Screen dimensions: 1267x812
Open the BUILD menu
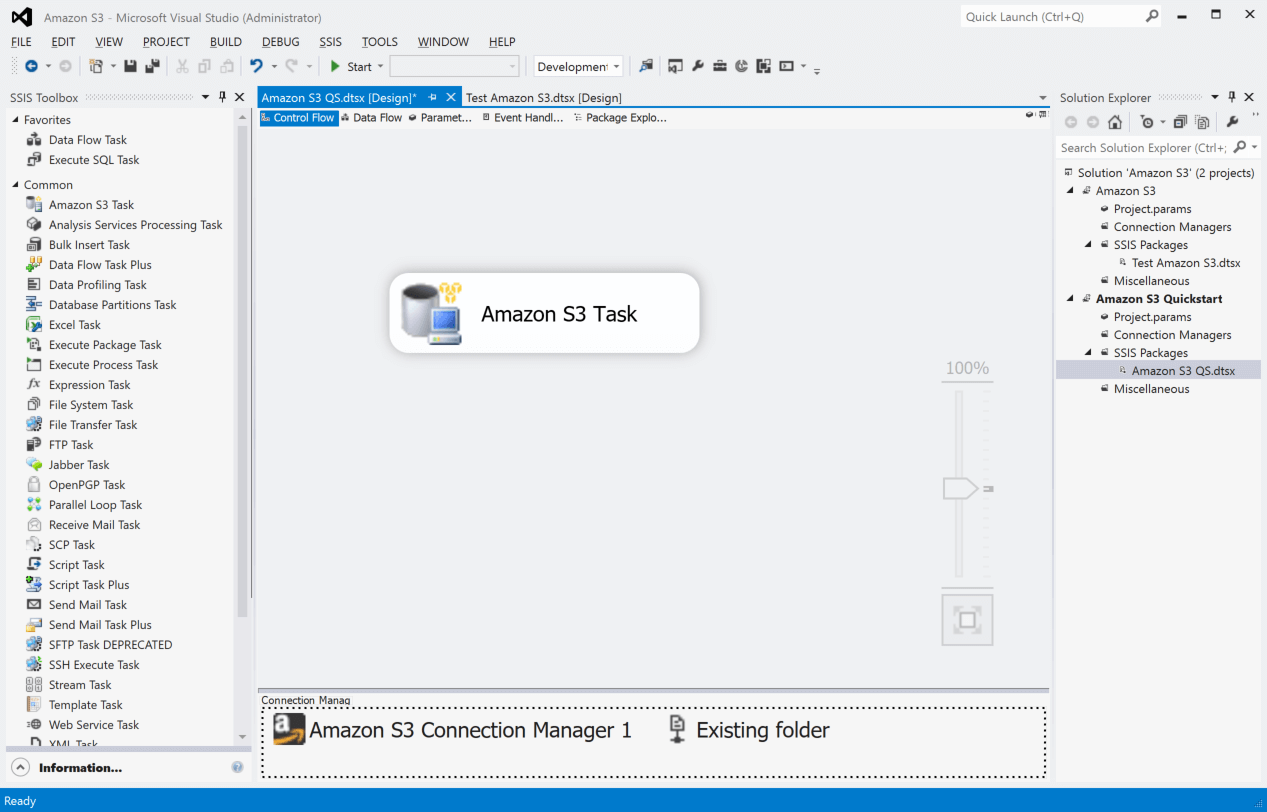pyautogui.click(x=226, y=42)
